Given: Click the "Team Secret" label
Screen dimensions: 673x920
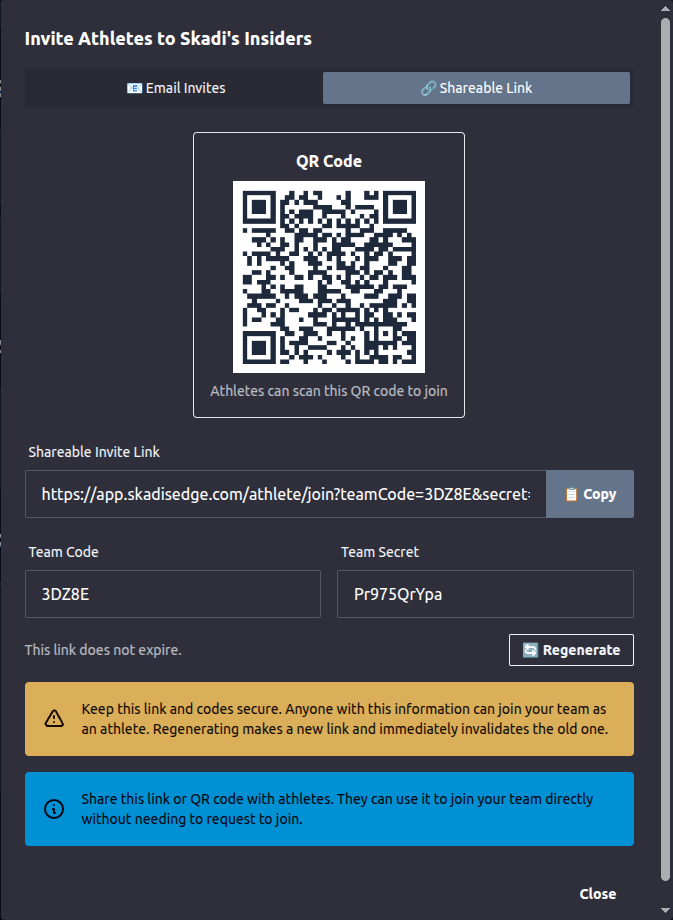Looking at the screenshot, I should tap(380, 552).
